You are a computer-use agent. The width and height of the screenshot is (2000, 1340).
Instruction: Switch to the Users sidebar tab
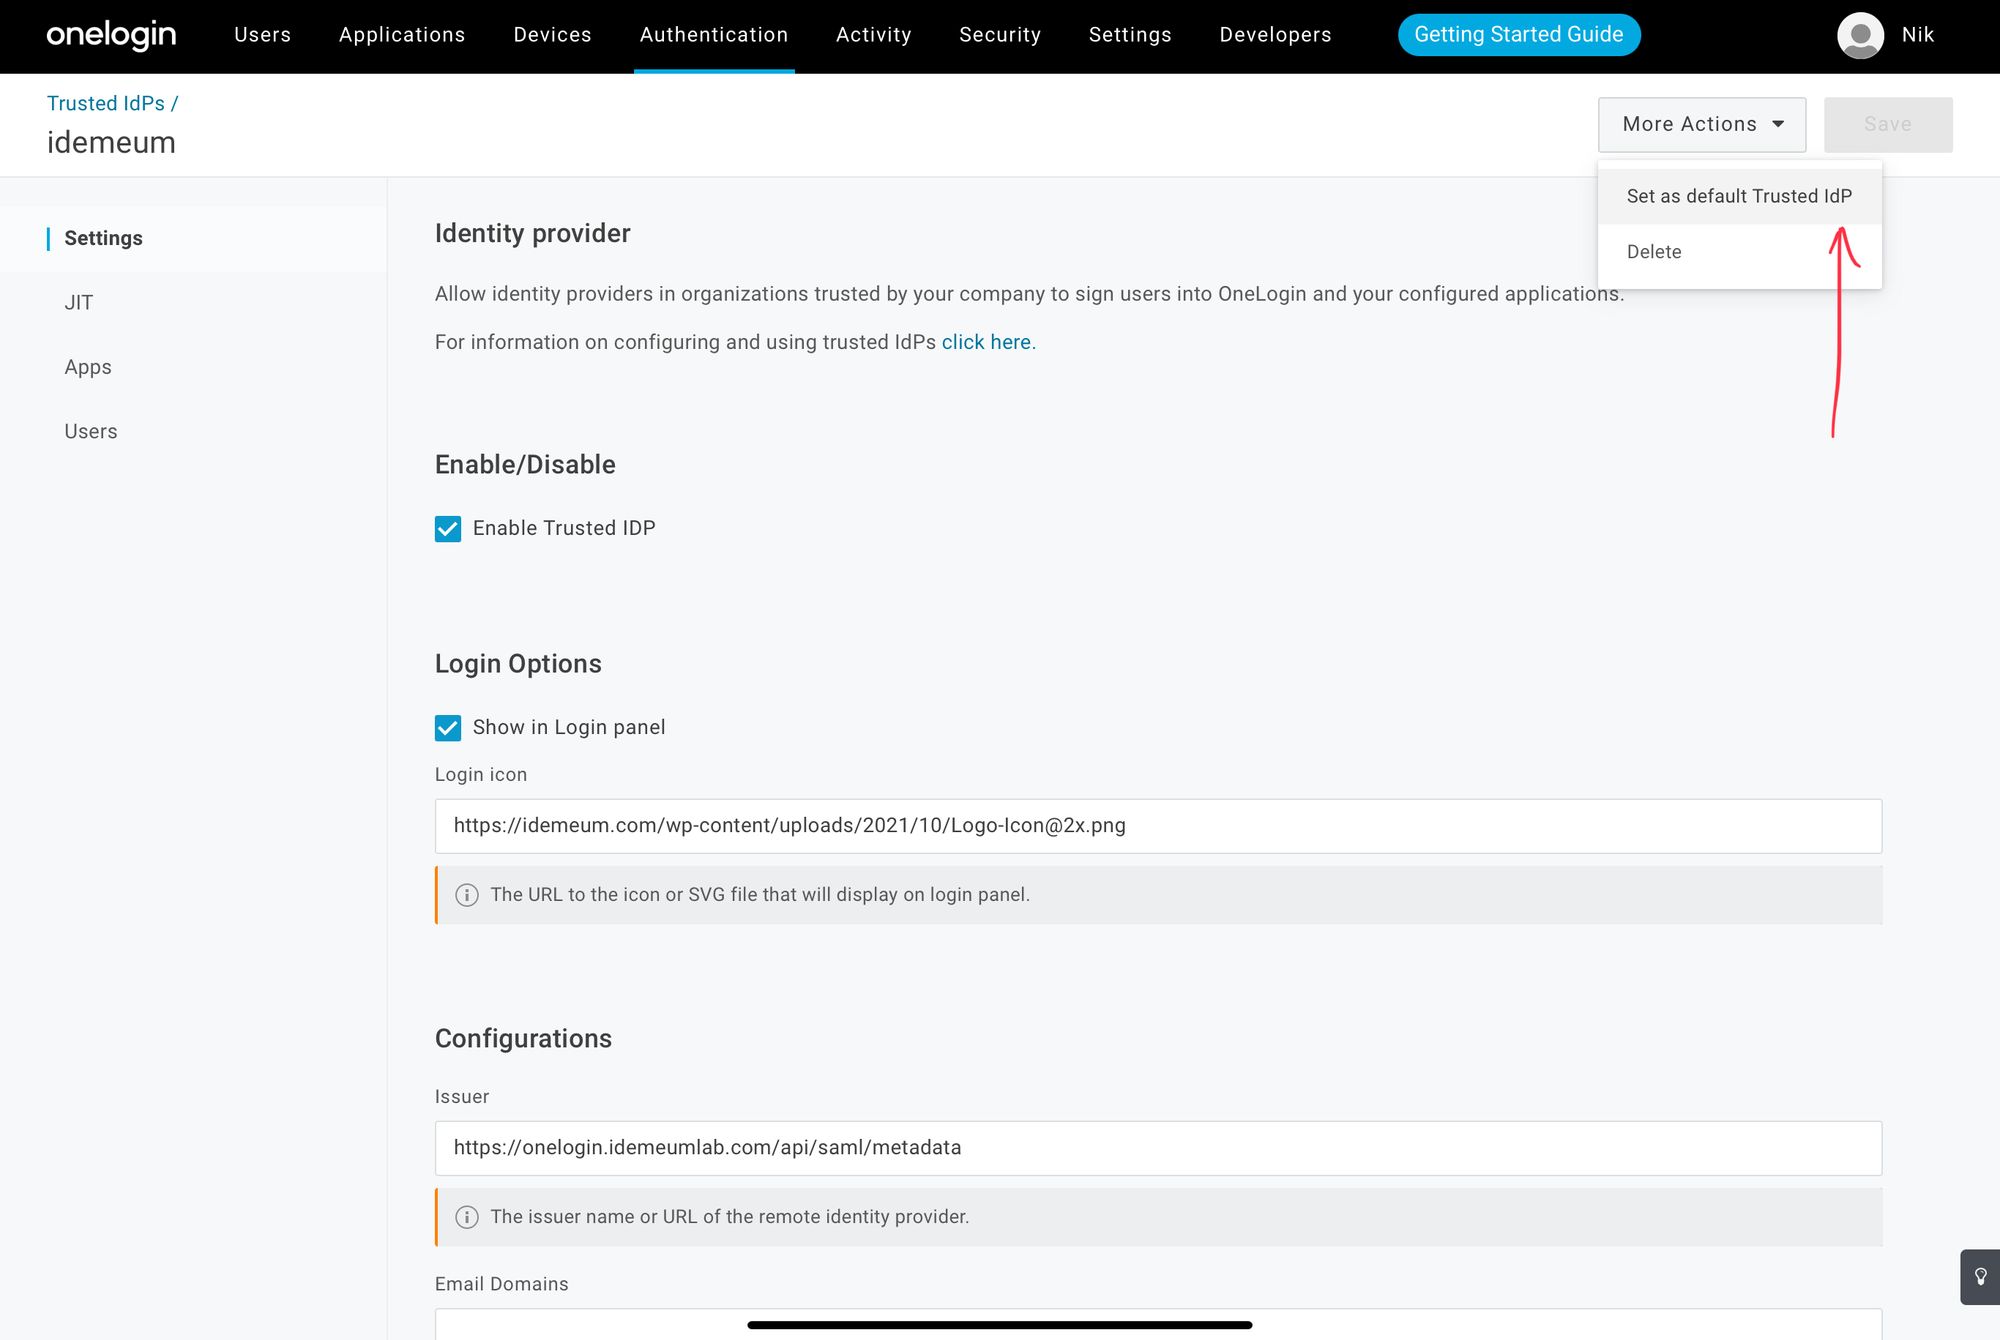click(91, 431)
